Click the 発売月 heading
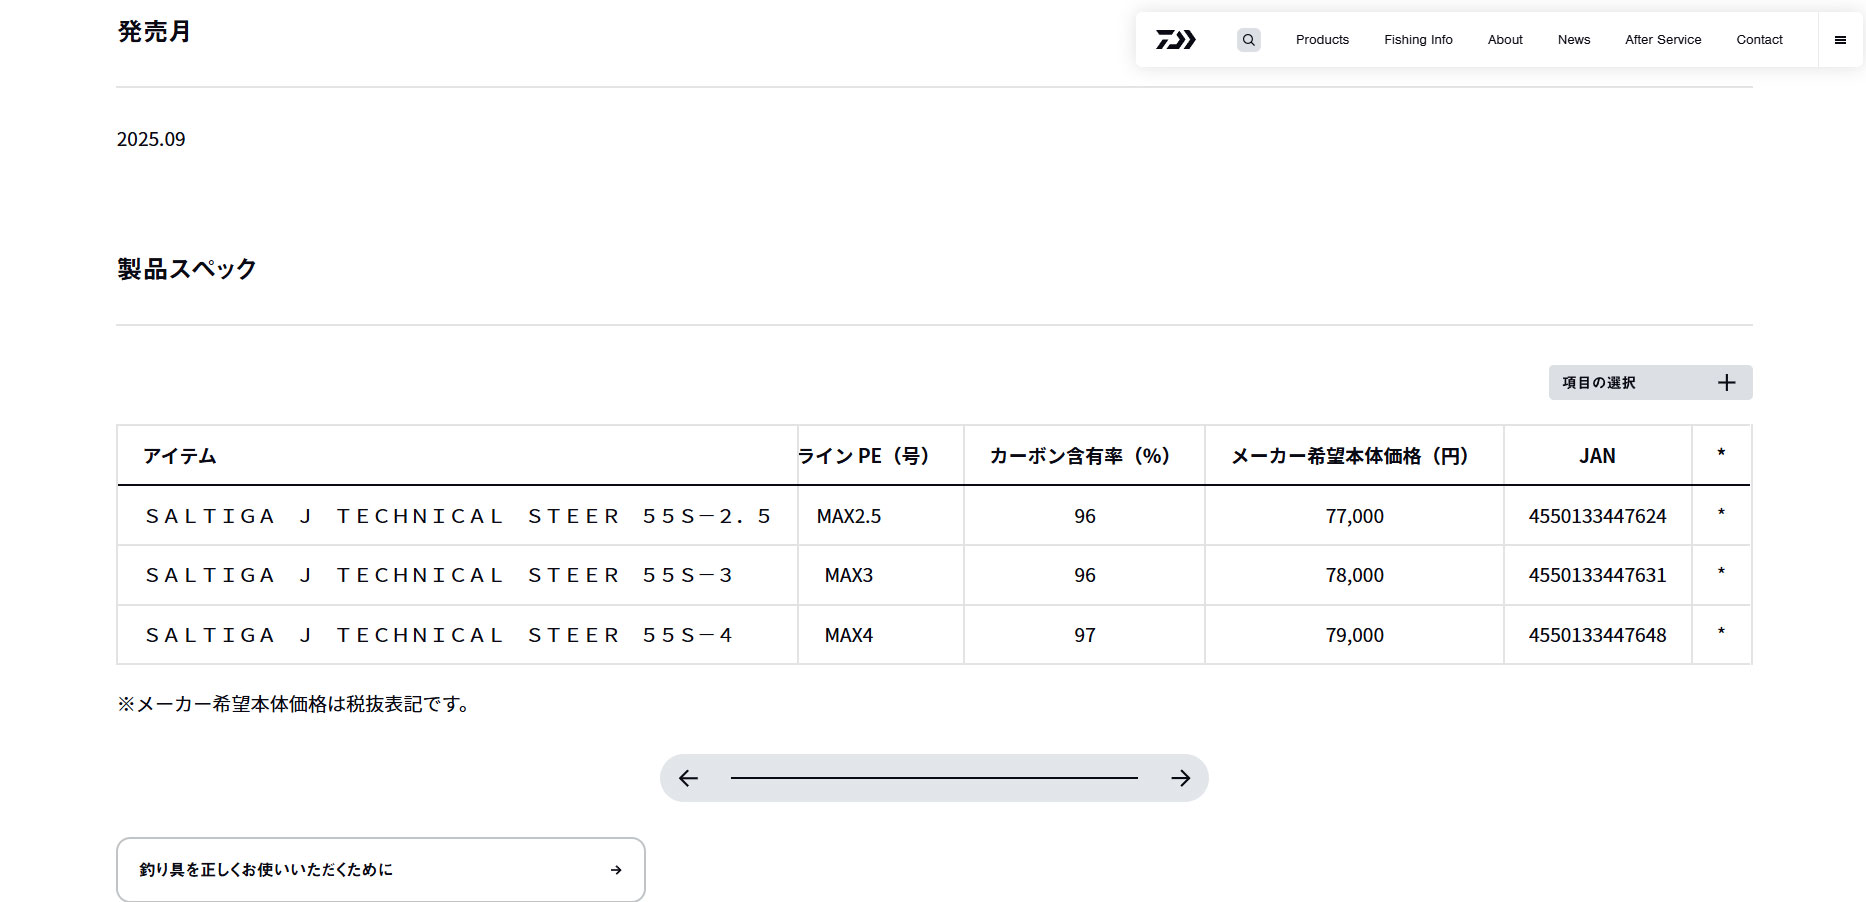The image size is (1866, 902). 154,32
